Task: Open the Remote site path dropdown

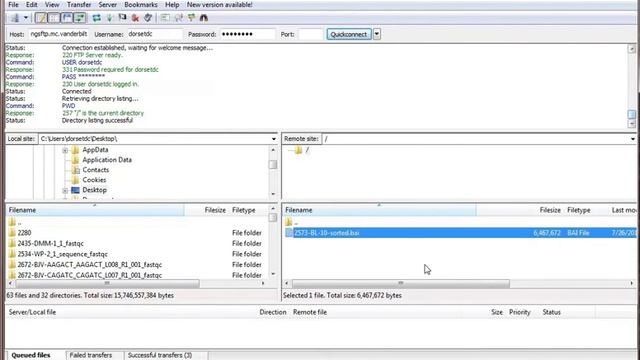Action: (x=632, y=139)
